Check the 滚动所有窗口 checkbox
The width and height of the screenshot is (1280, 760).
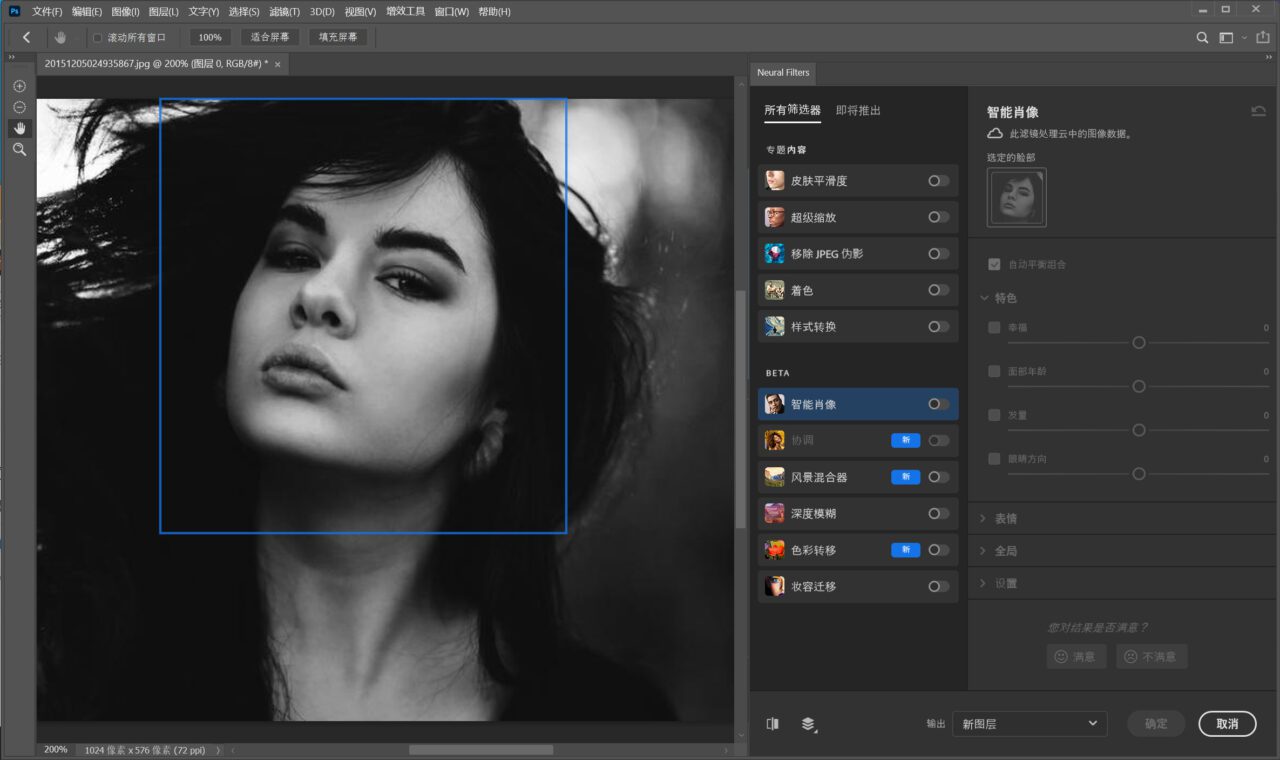[x=98, y=38]
